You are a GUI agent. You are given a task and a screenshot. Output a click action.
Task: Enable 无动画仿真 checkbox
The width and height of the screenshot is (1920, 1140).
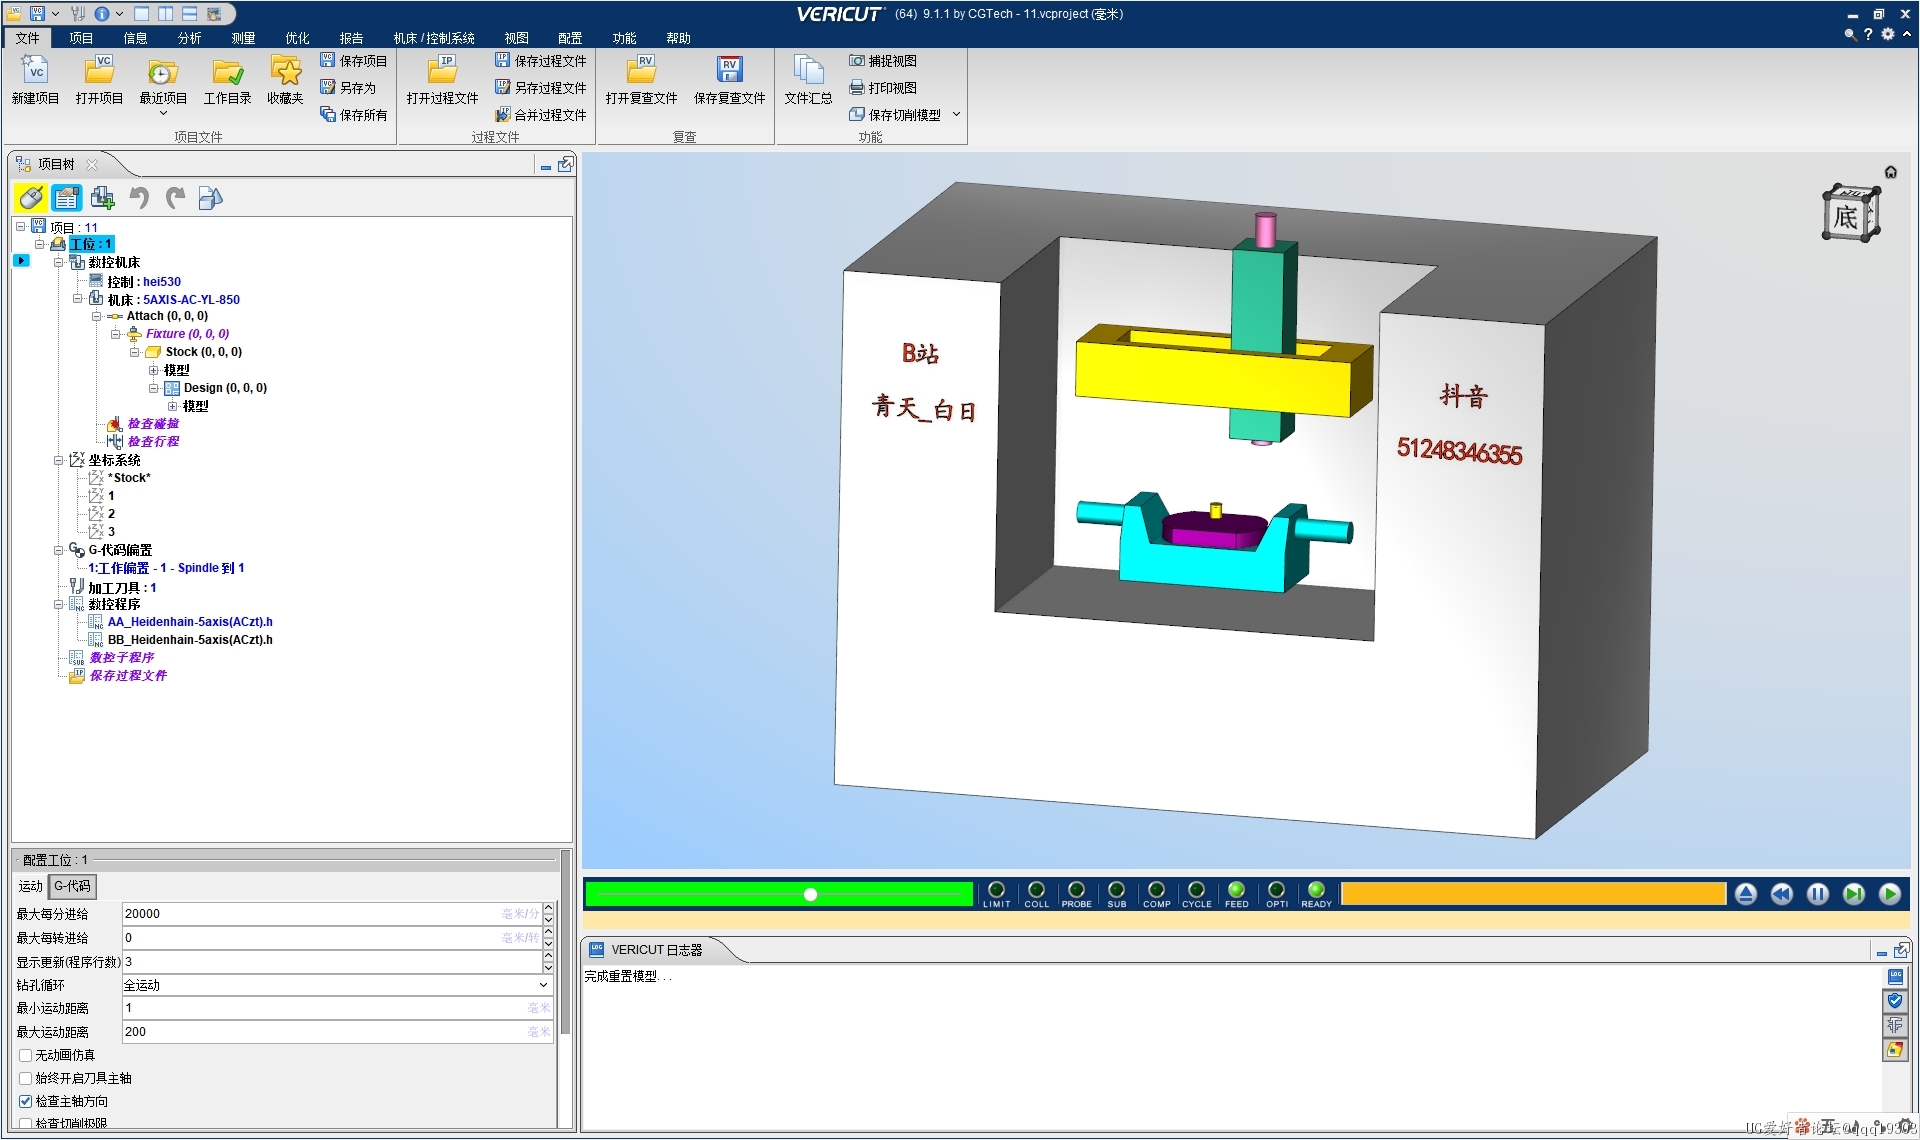(26, 1055)
